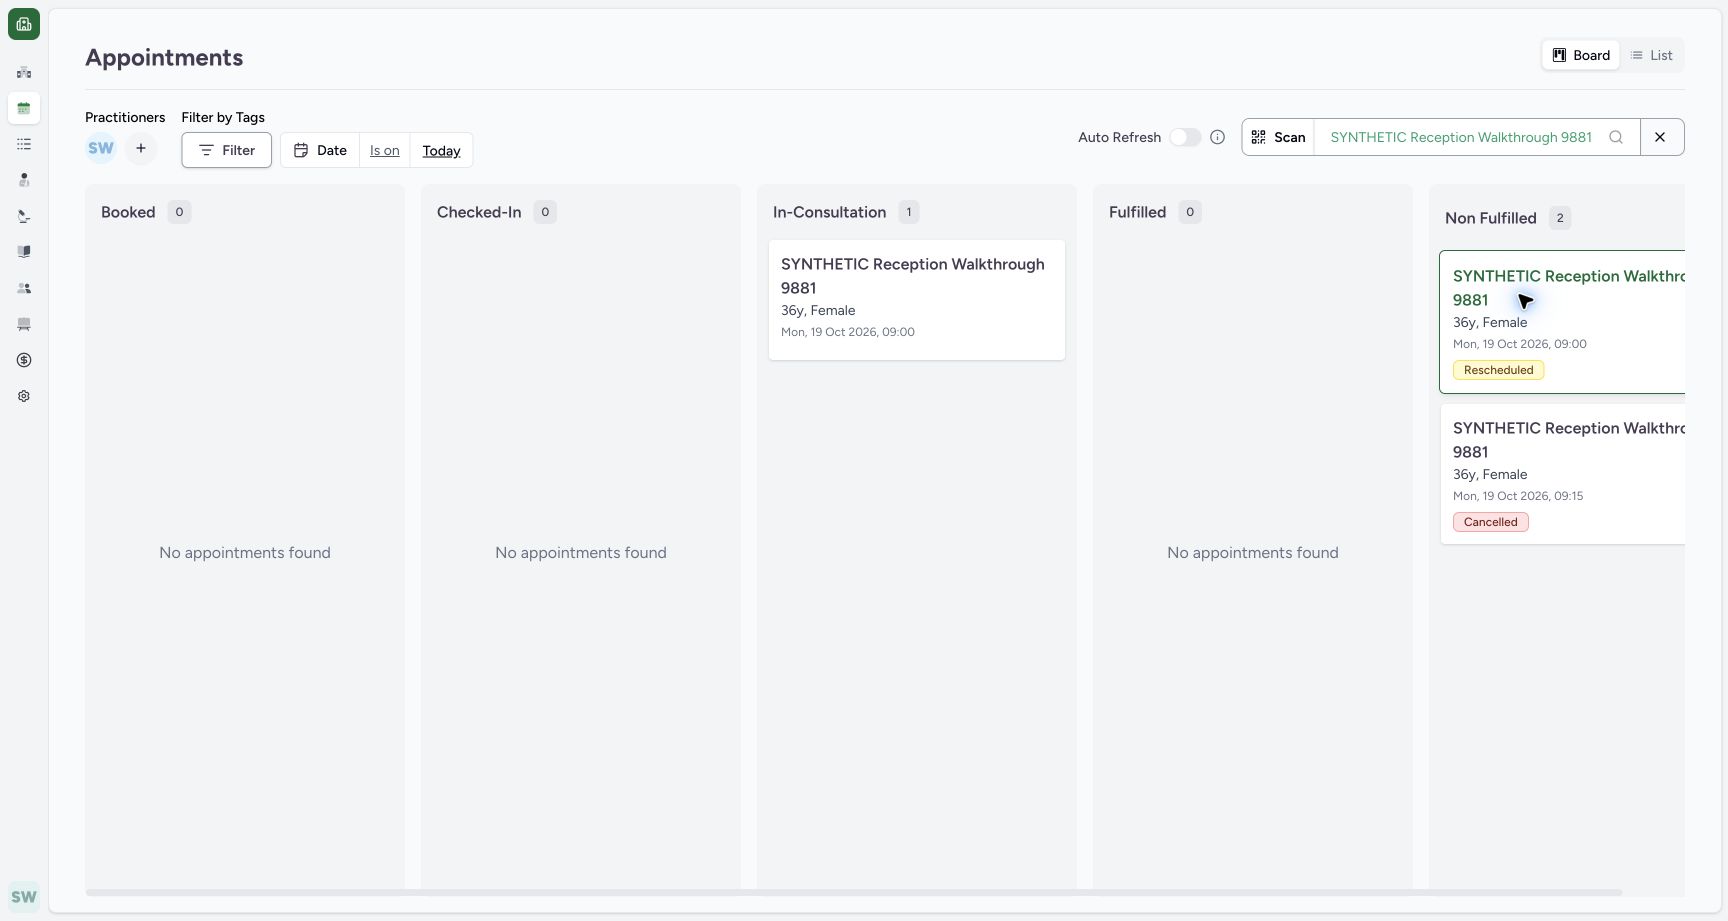Change the 'Today' date value

(x=441, y=150)
